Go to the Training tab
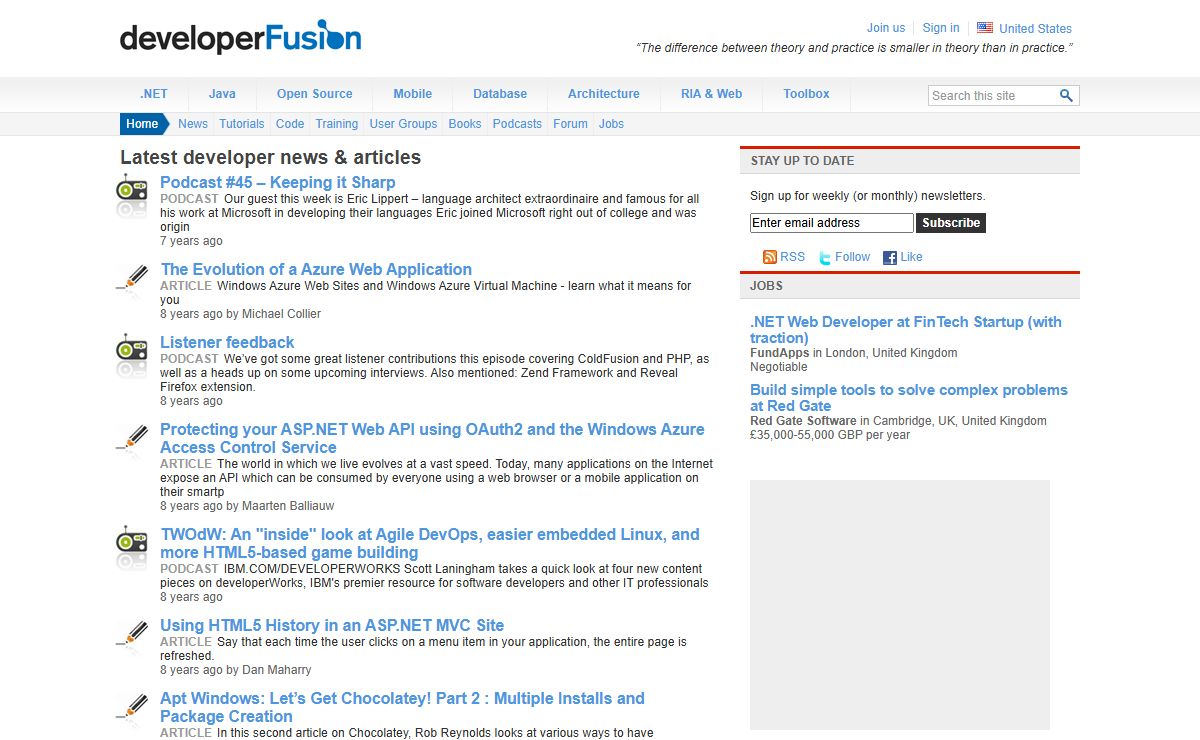1200x740 pixels. point(337,124)
